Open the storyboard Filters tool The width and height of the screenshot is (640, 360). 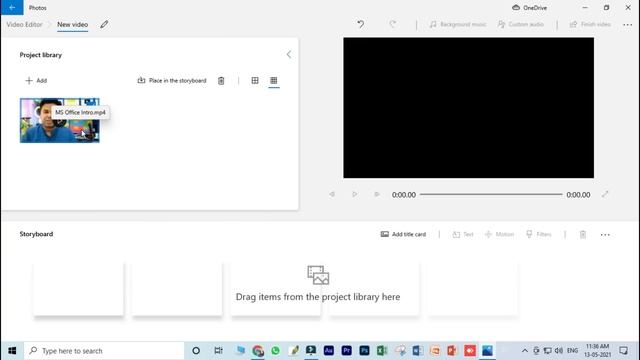click(x=539, y=234)
